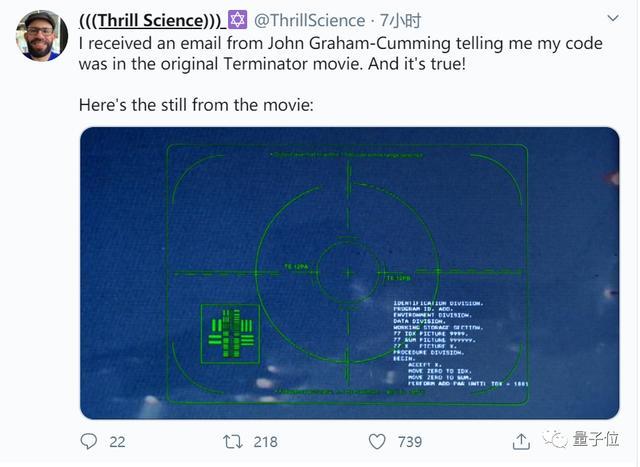Click the WeChat logo watermark
The image size is (640, 467).
click(556, 440)
